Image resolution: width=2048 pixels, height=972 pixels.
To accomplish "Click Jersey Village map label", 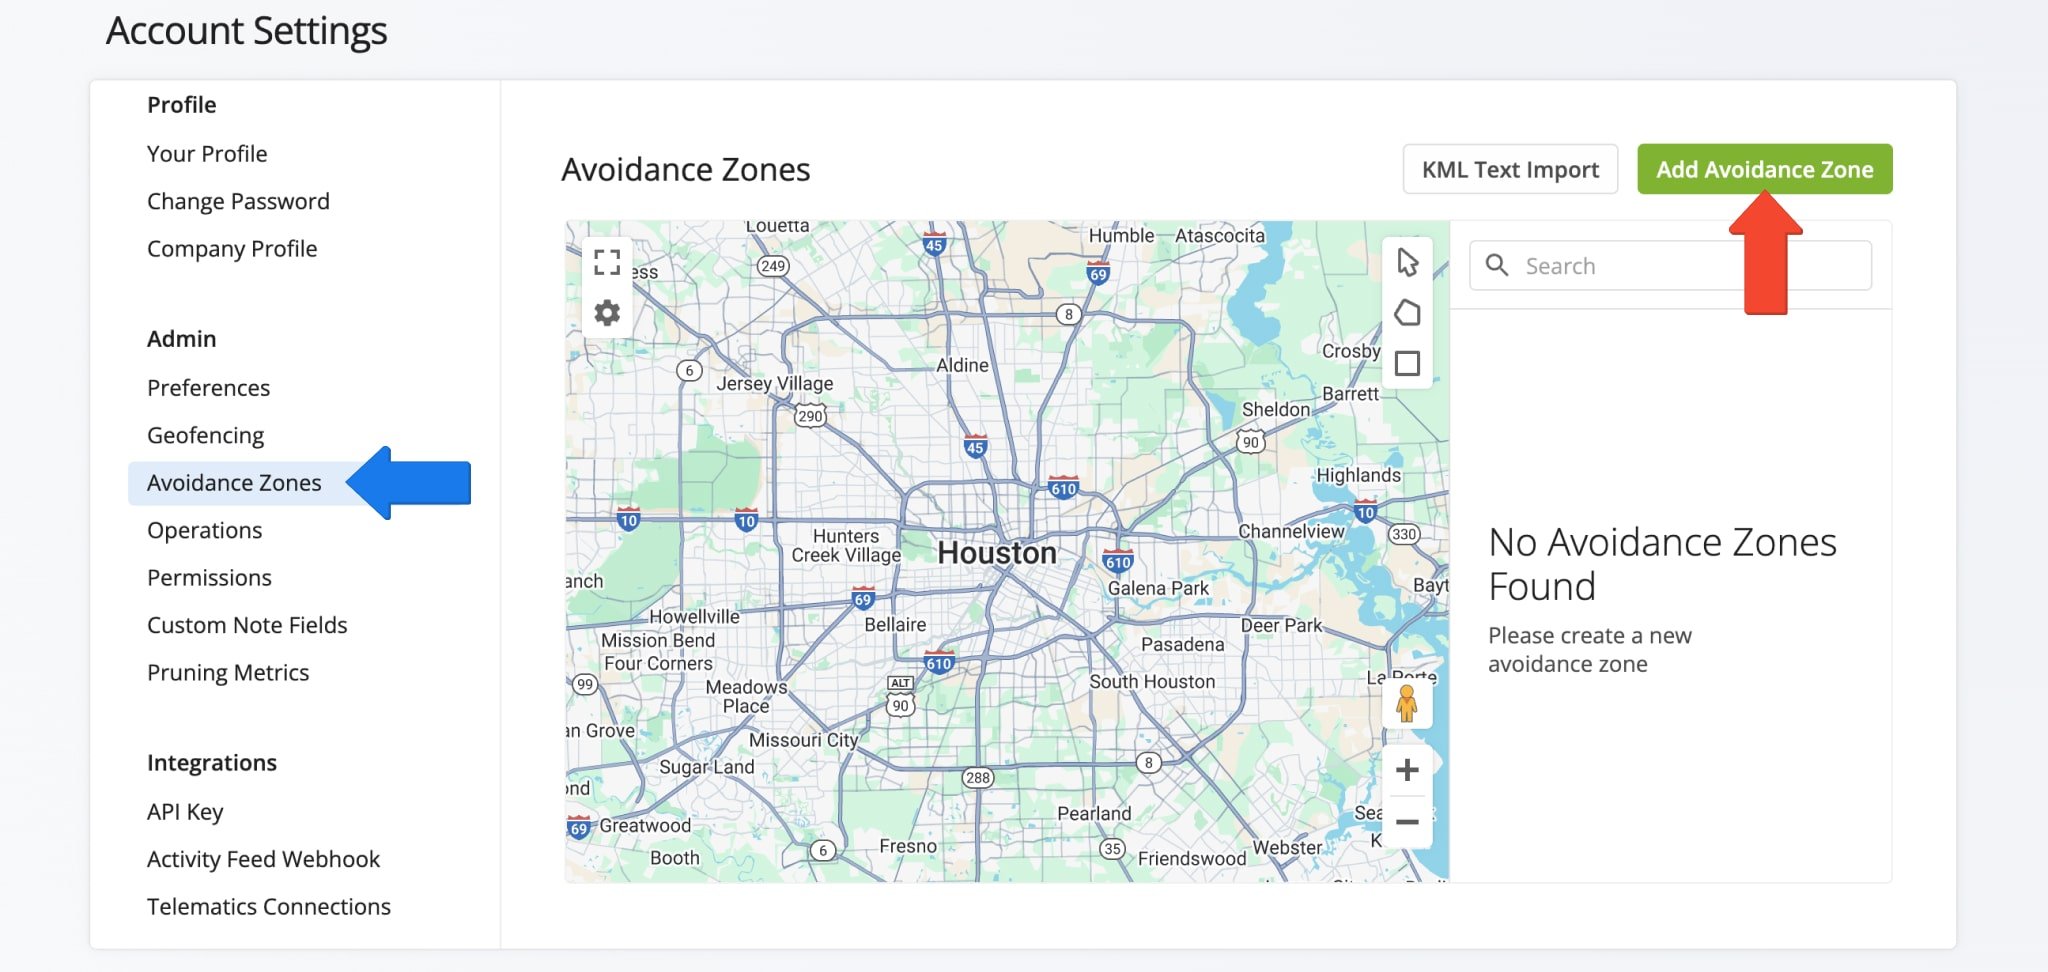I will pos(774,383).
